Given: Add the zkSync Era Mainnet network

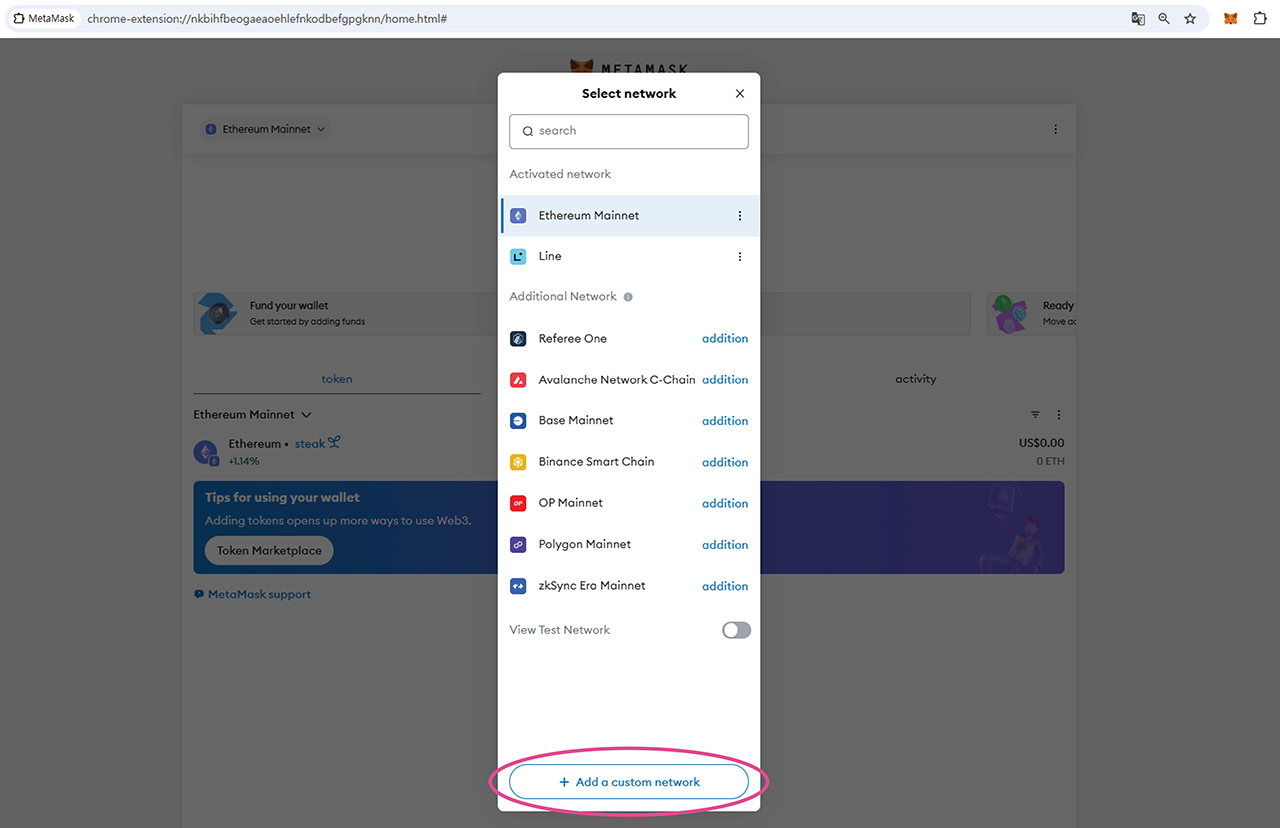Looking at the screenshot, I should 725,586.
